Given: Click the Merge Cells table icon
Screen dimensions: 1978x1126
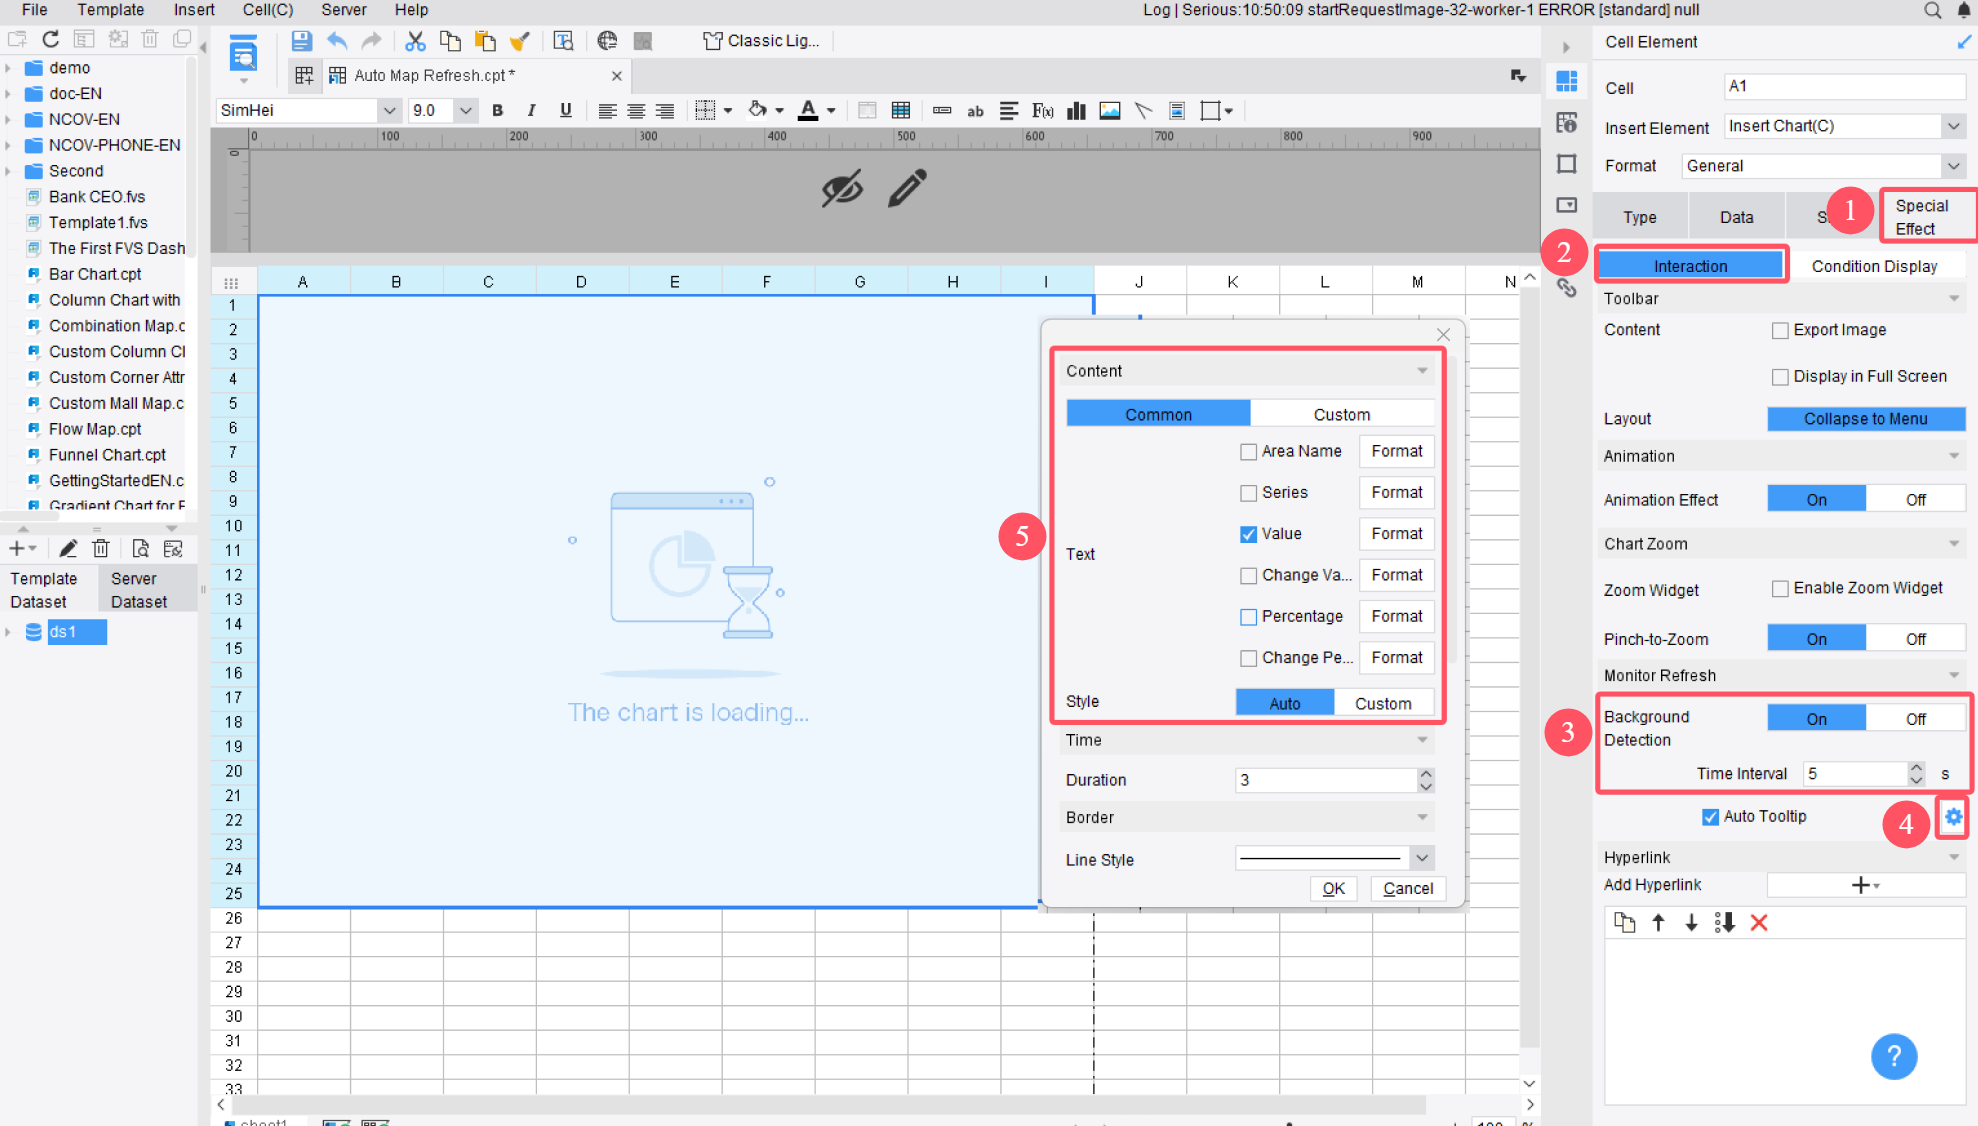Looking at the screenshot, I should coord(900,111).
